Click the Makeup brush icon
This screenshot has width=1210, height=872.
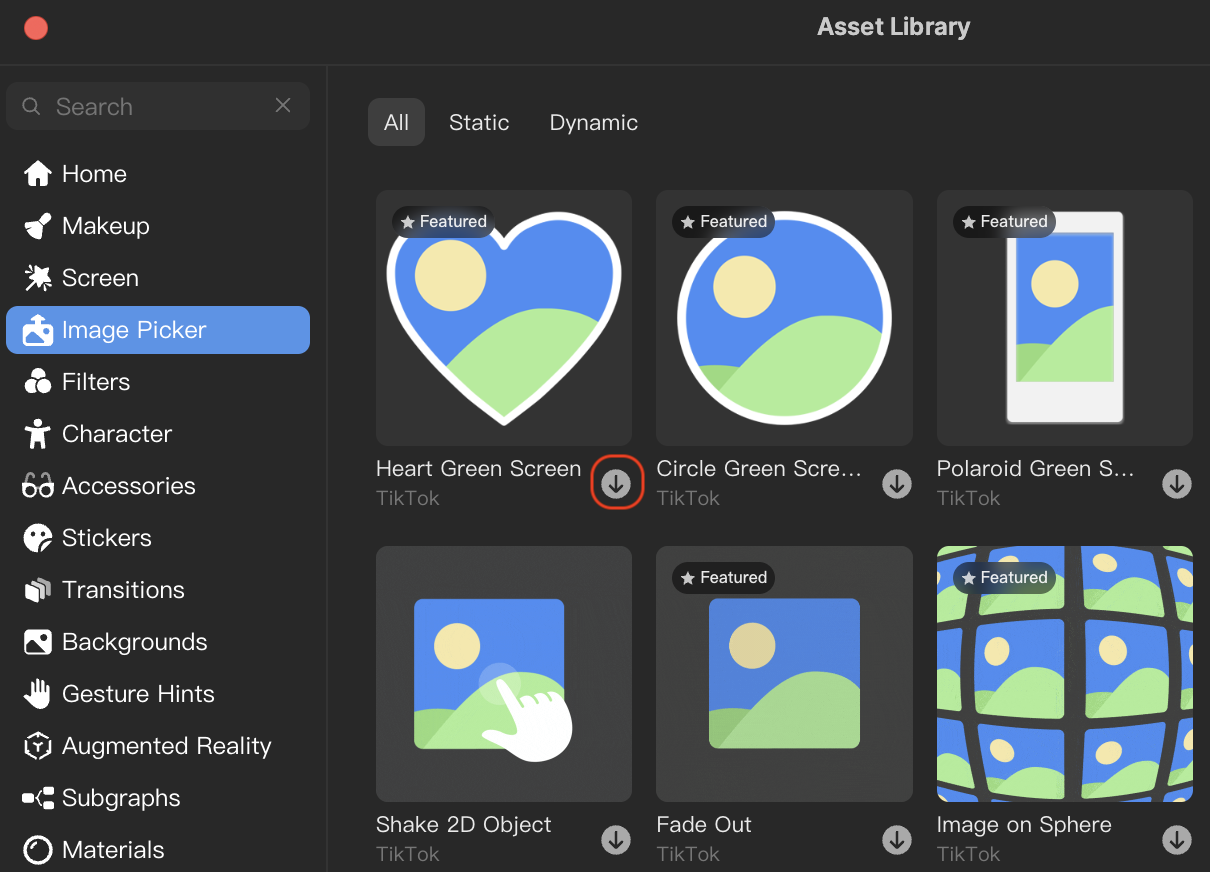tap(37, 226)
